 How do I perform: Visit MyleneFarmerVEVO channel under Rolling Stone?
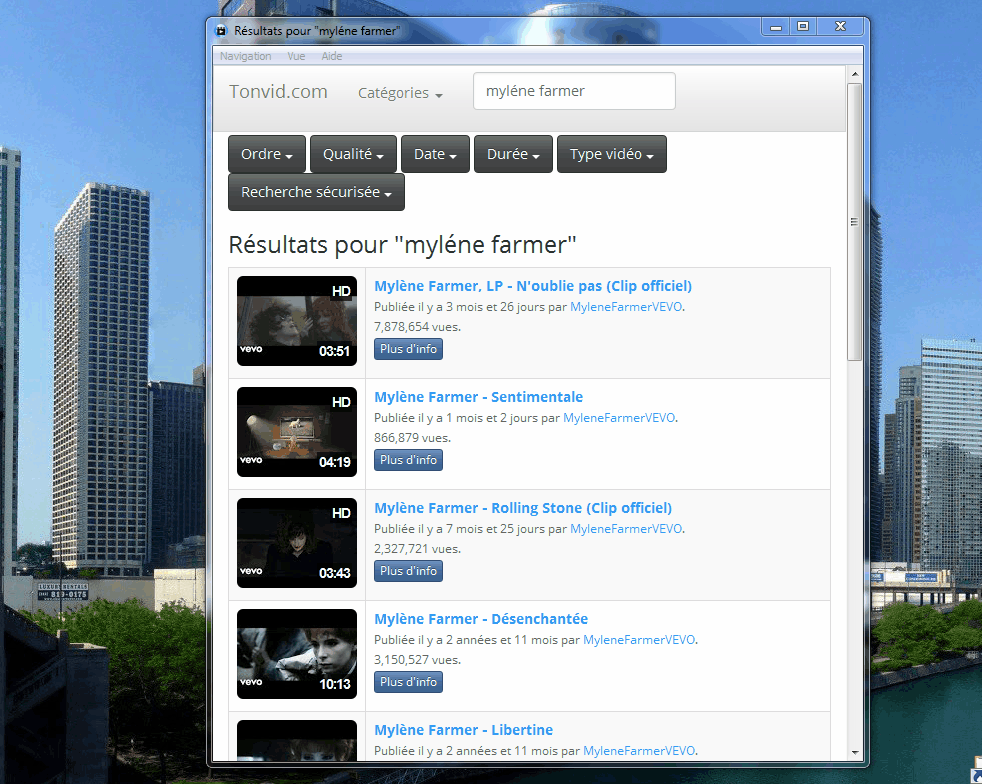pyautogui.click(x=626, y=529)
